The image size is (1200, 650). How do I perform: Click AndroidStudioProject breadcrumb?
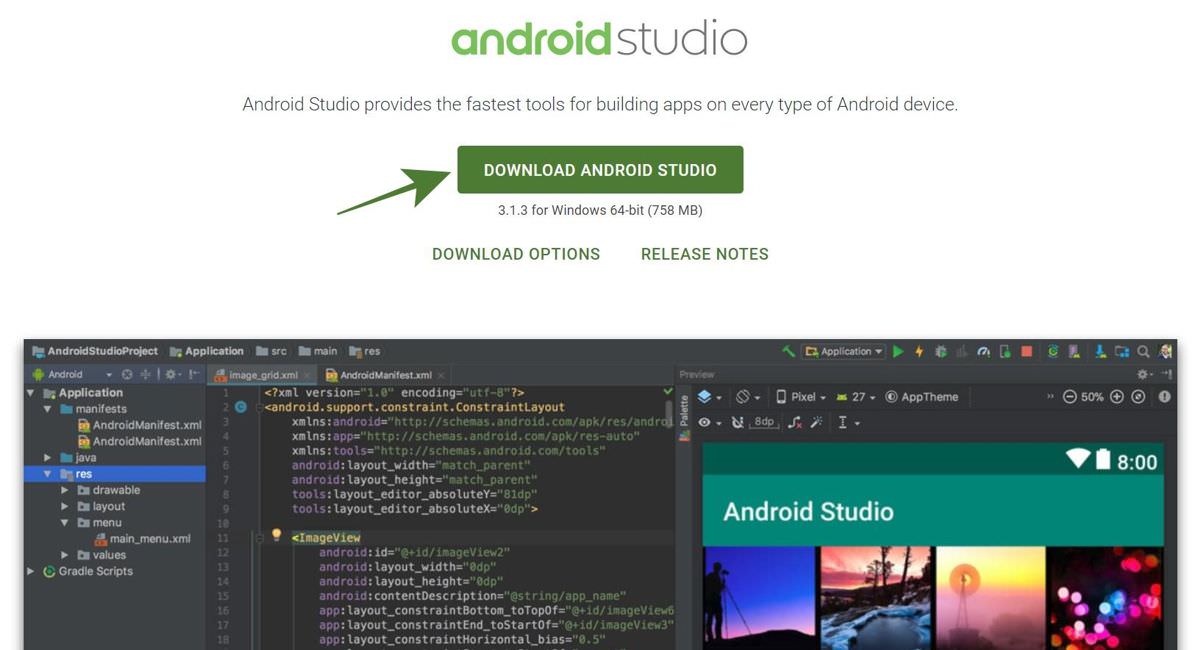coord(95,351)
